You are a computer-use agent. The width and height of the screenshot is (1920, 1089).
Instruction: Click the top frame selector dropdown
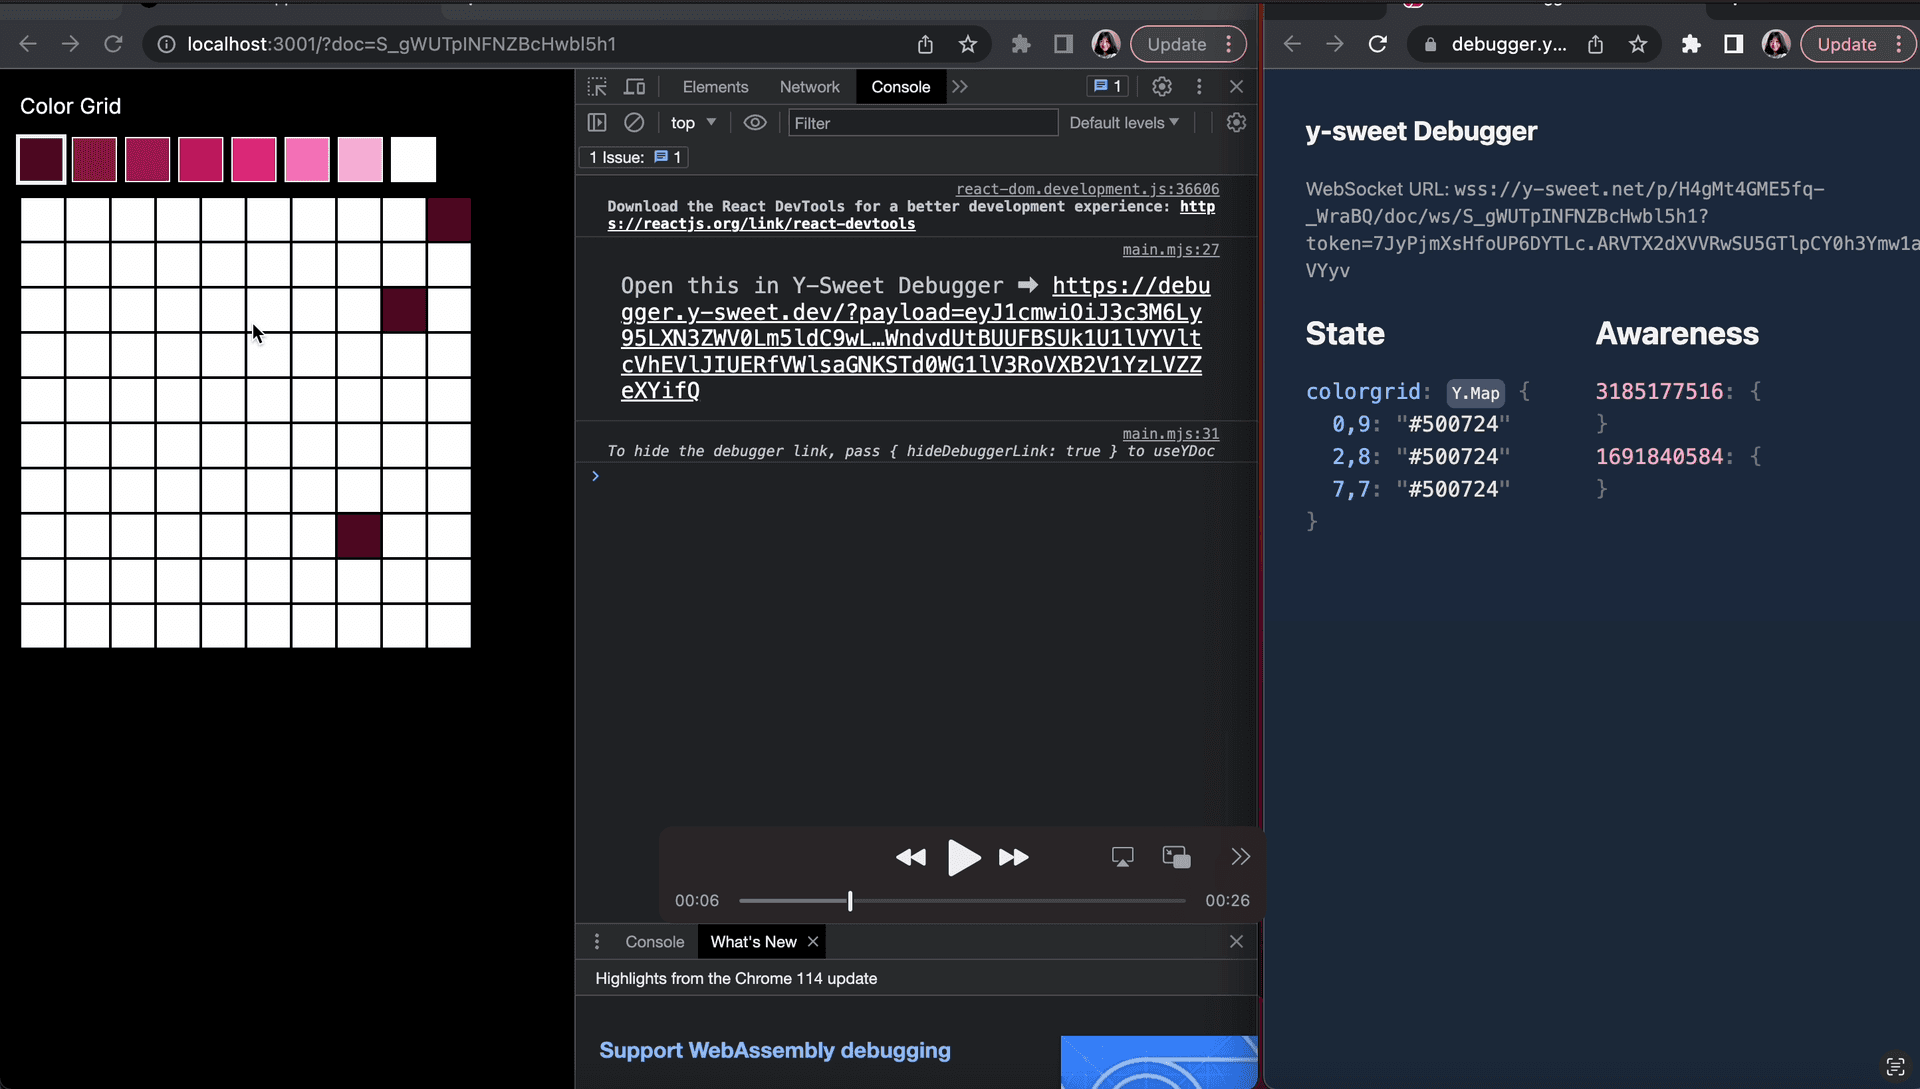[x=691, y=121]
